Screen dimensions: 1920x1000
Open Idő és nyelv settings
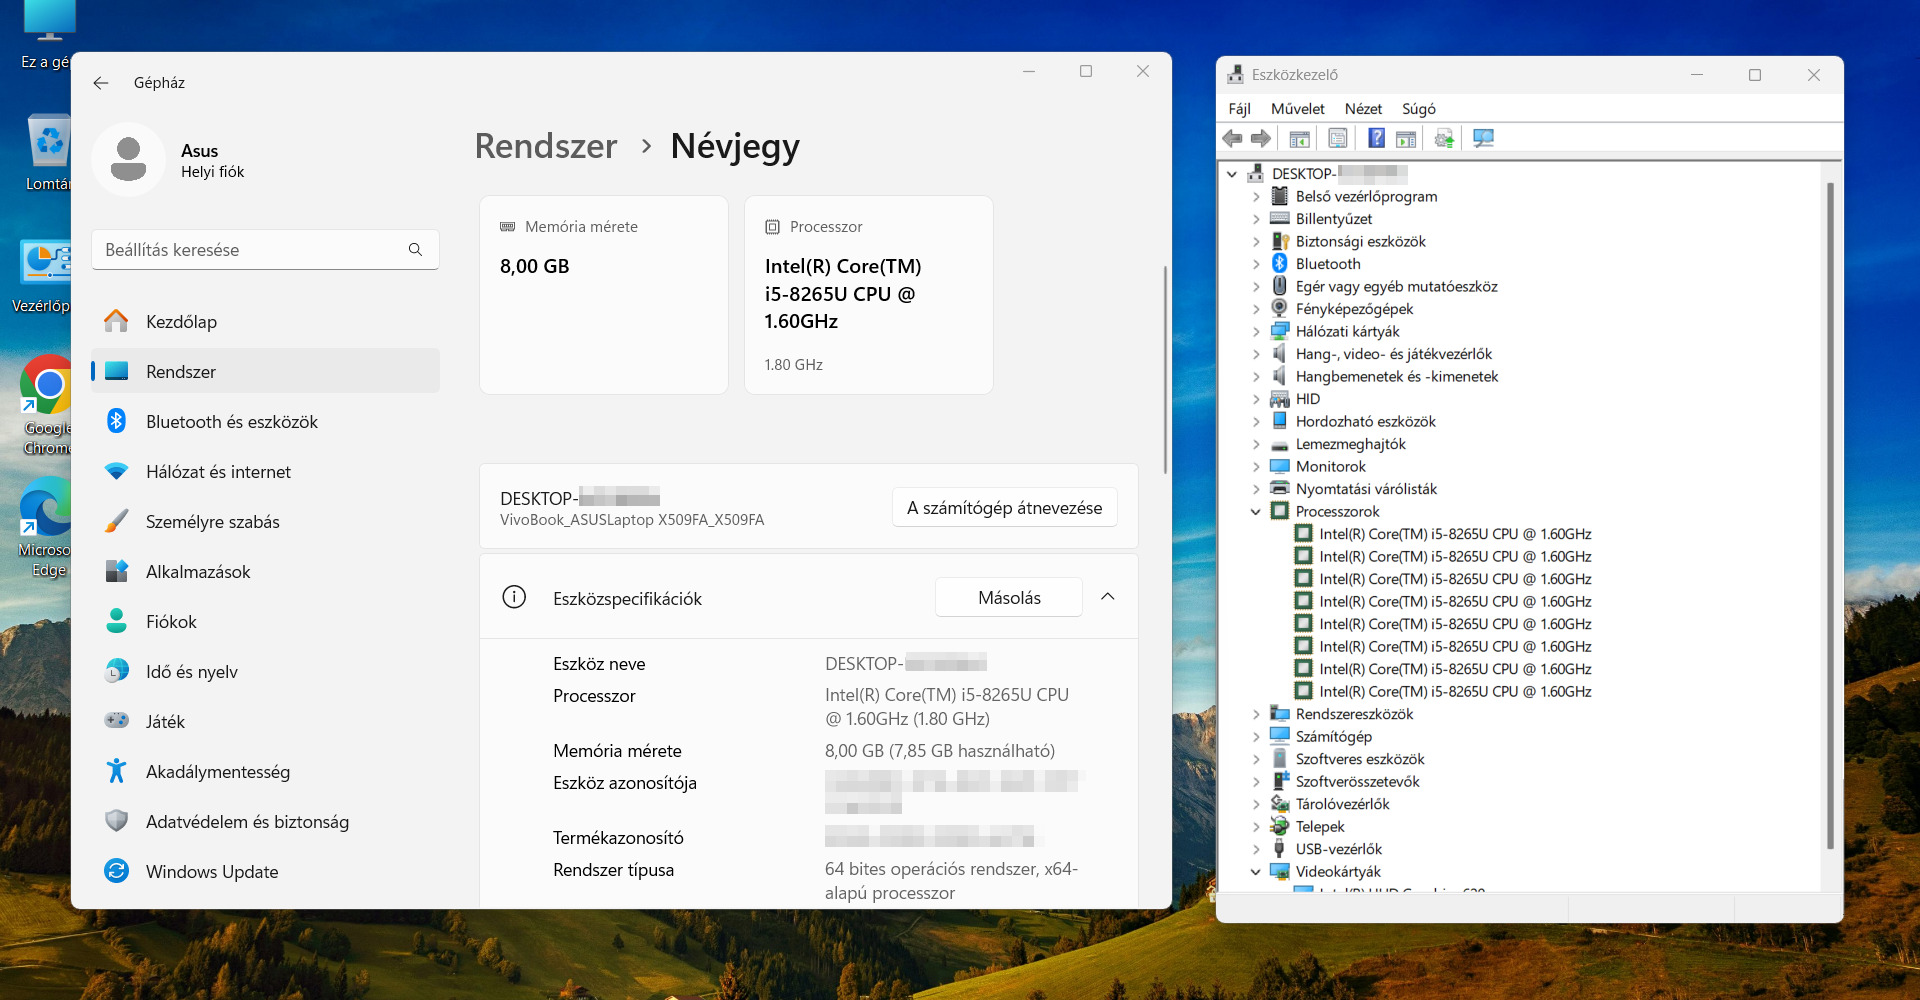[x=265, y=671]
